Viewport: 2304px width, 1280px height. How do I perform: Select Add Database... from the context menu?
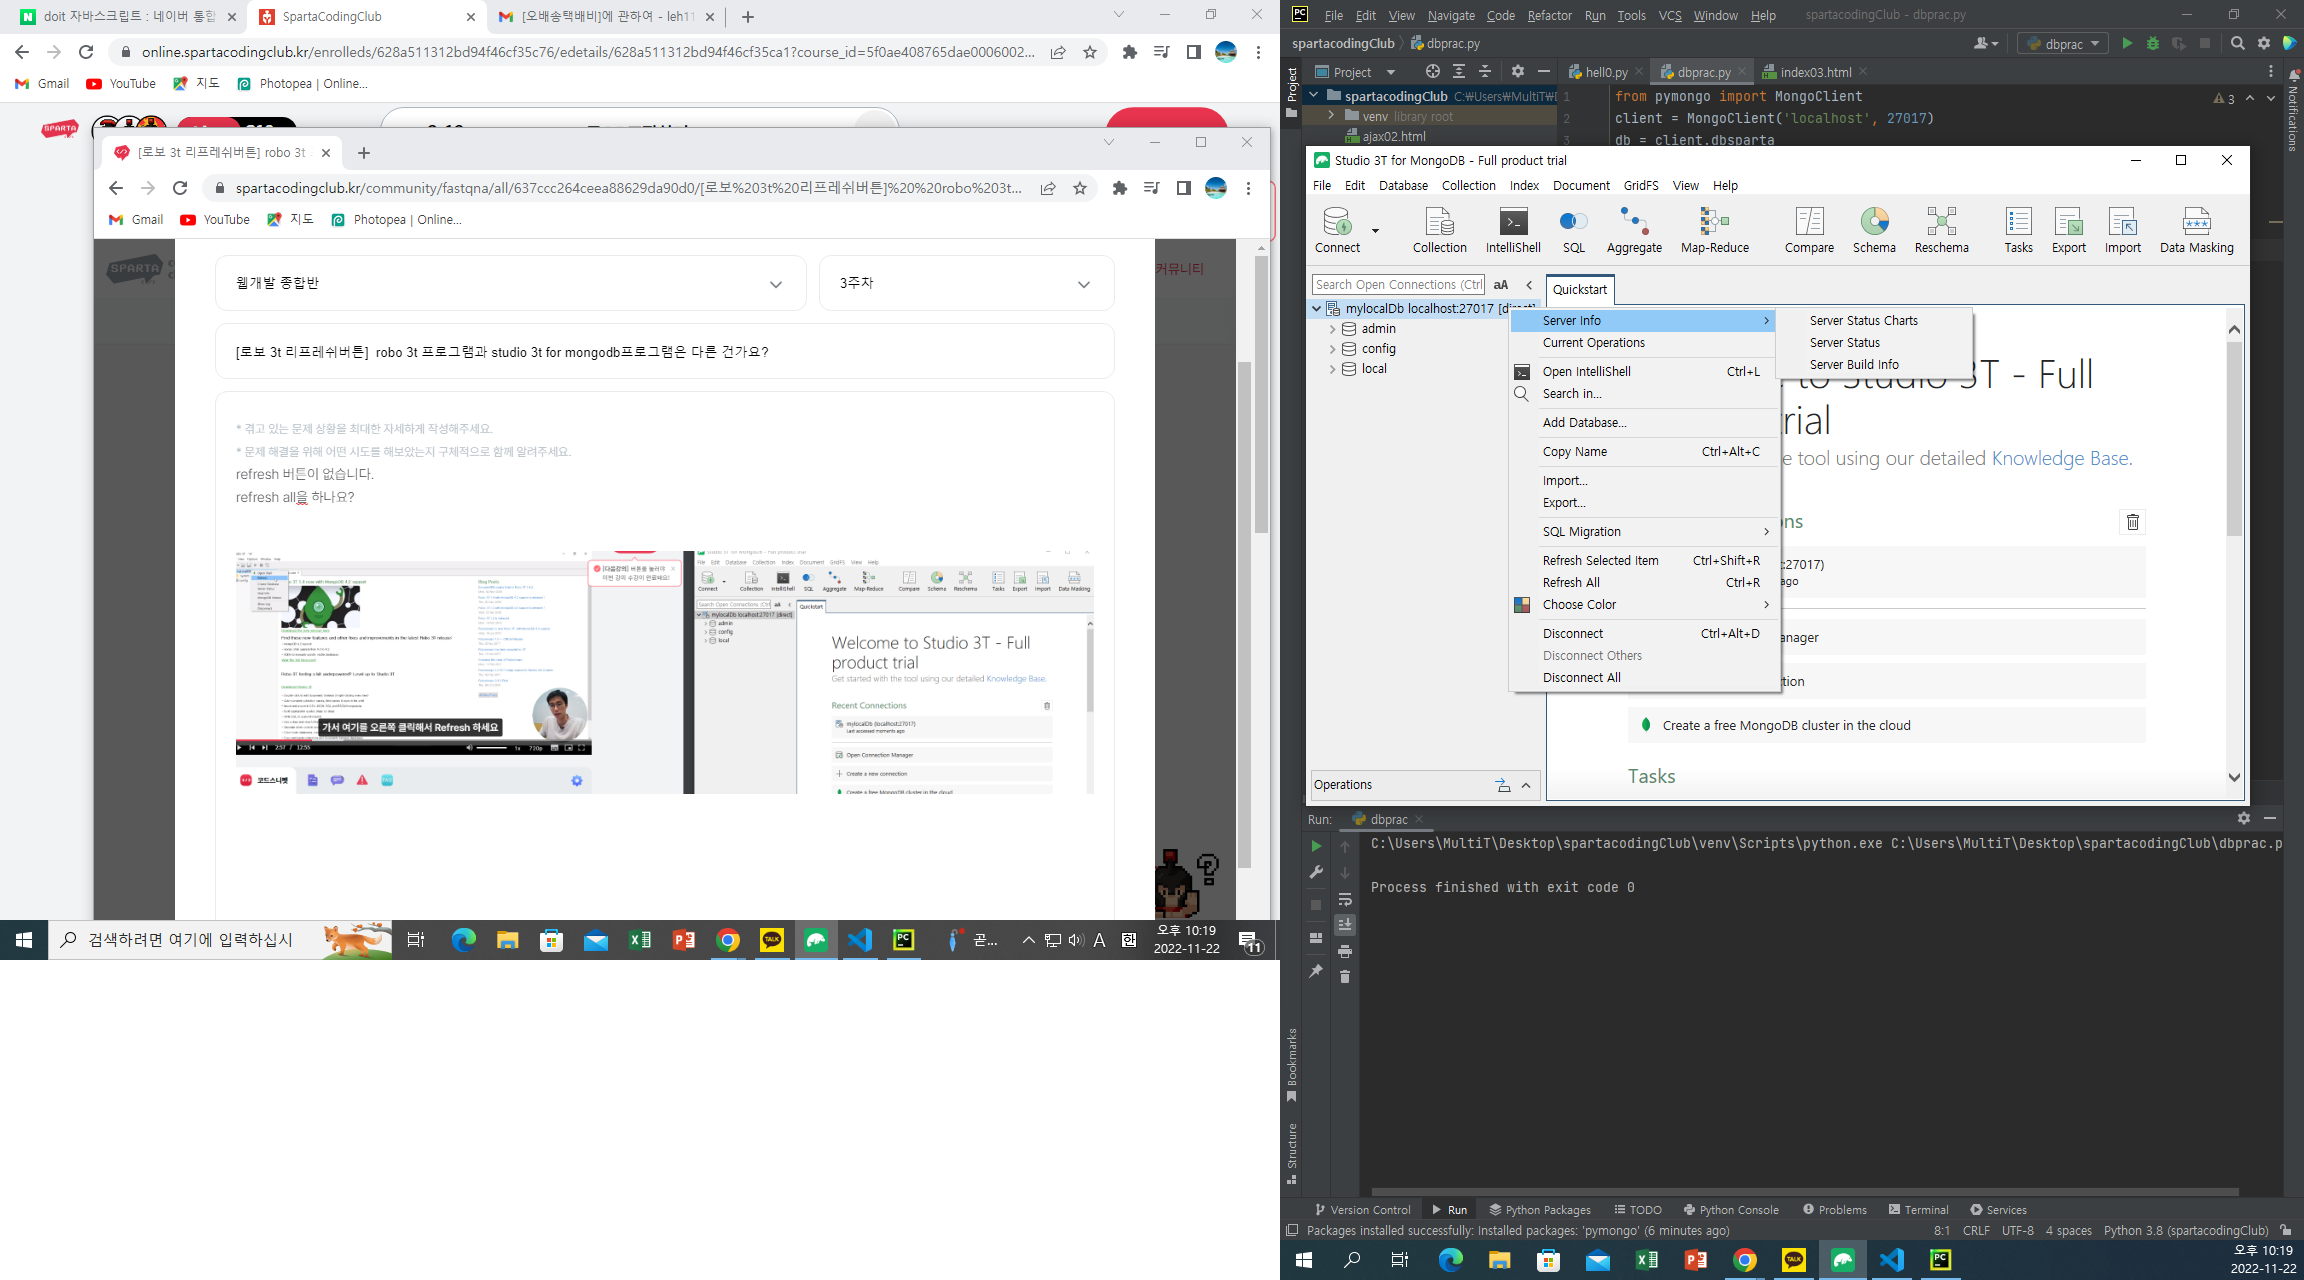pos(1645,423)
